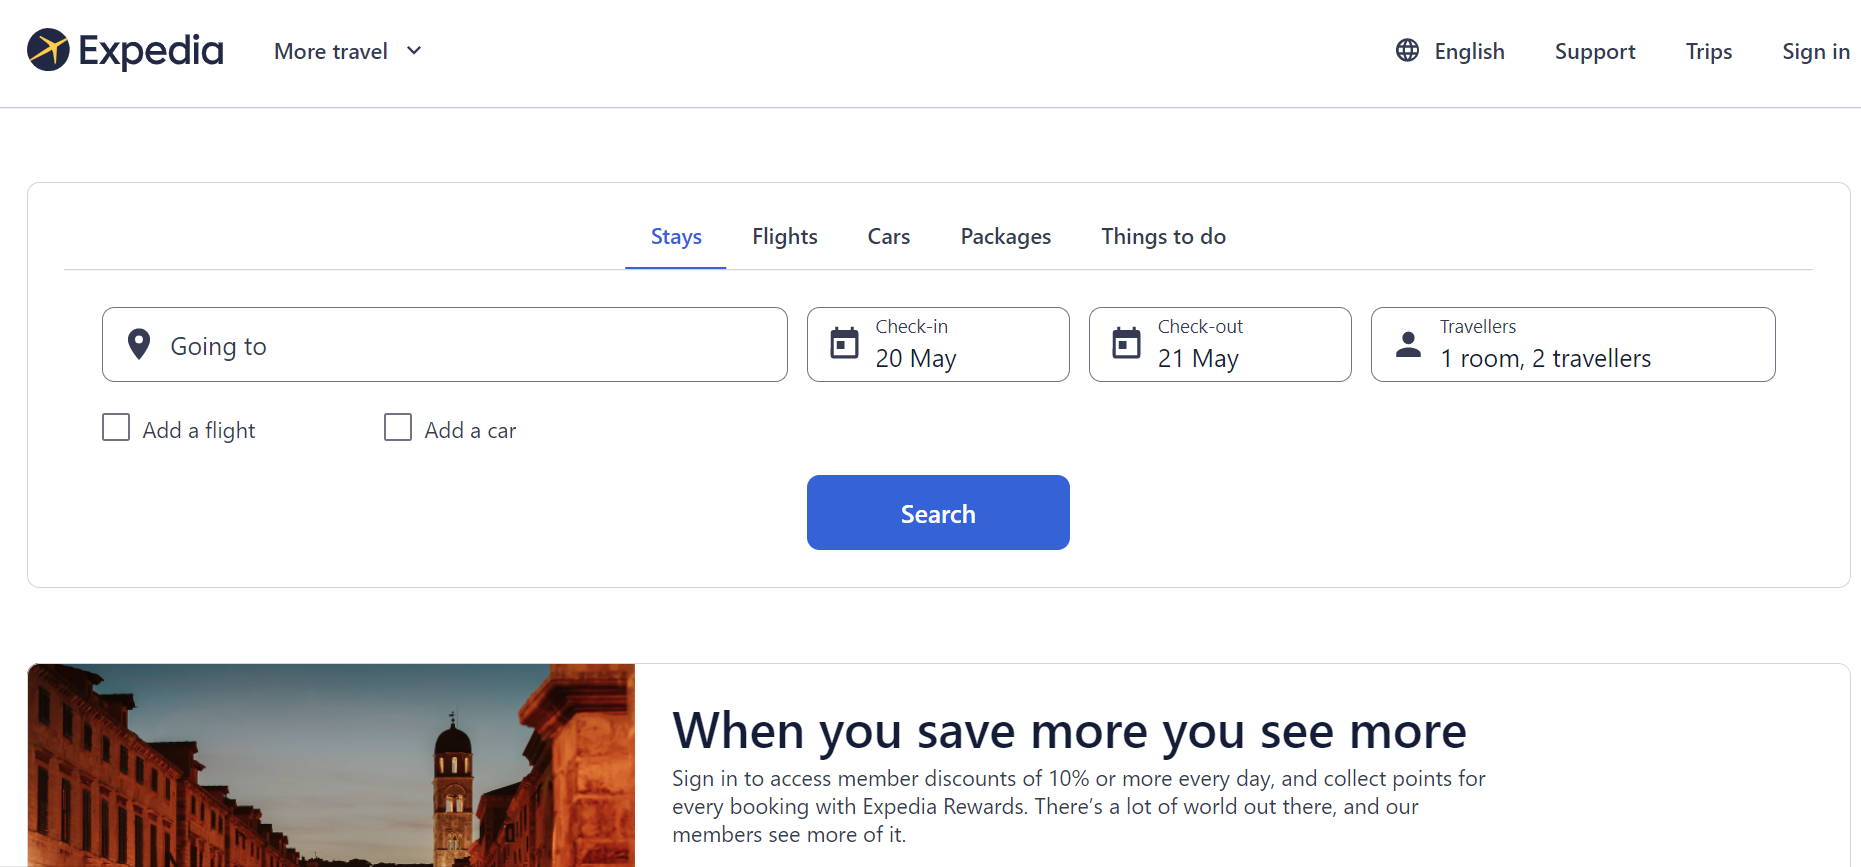Image resolution: width=1861 pixels, height=867 pixels.
Task: Click the Check-in calendar icon
Action: tap(844, 343)
